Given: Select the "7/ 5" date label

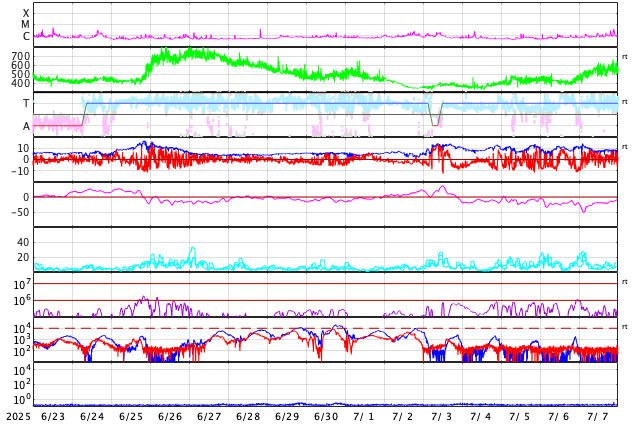Looking at the screenshot, I should tap(520, 417).
